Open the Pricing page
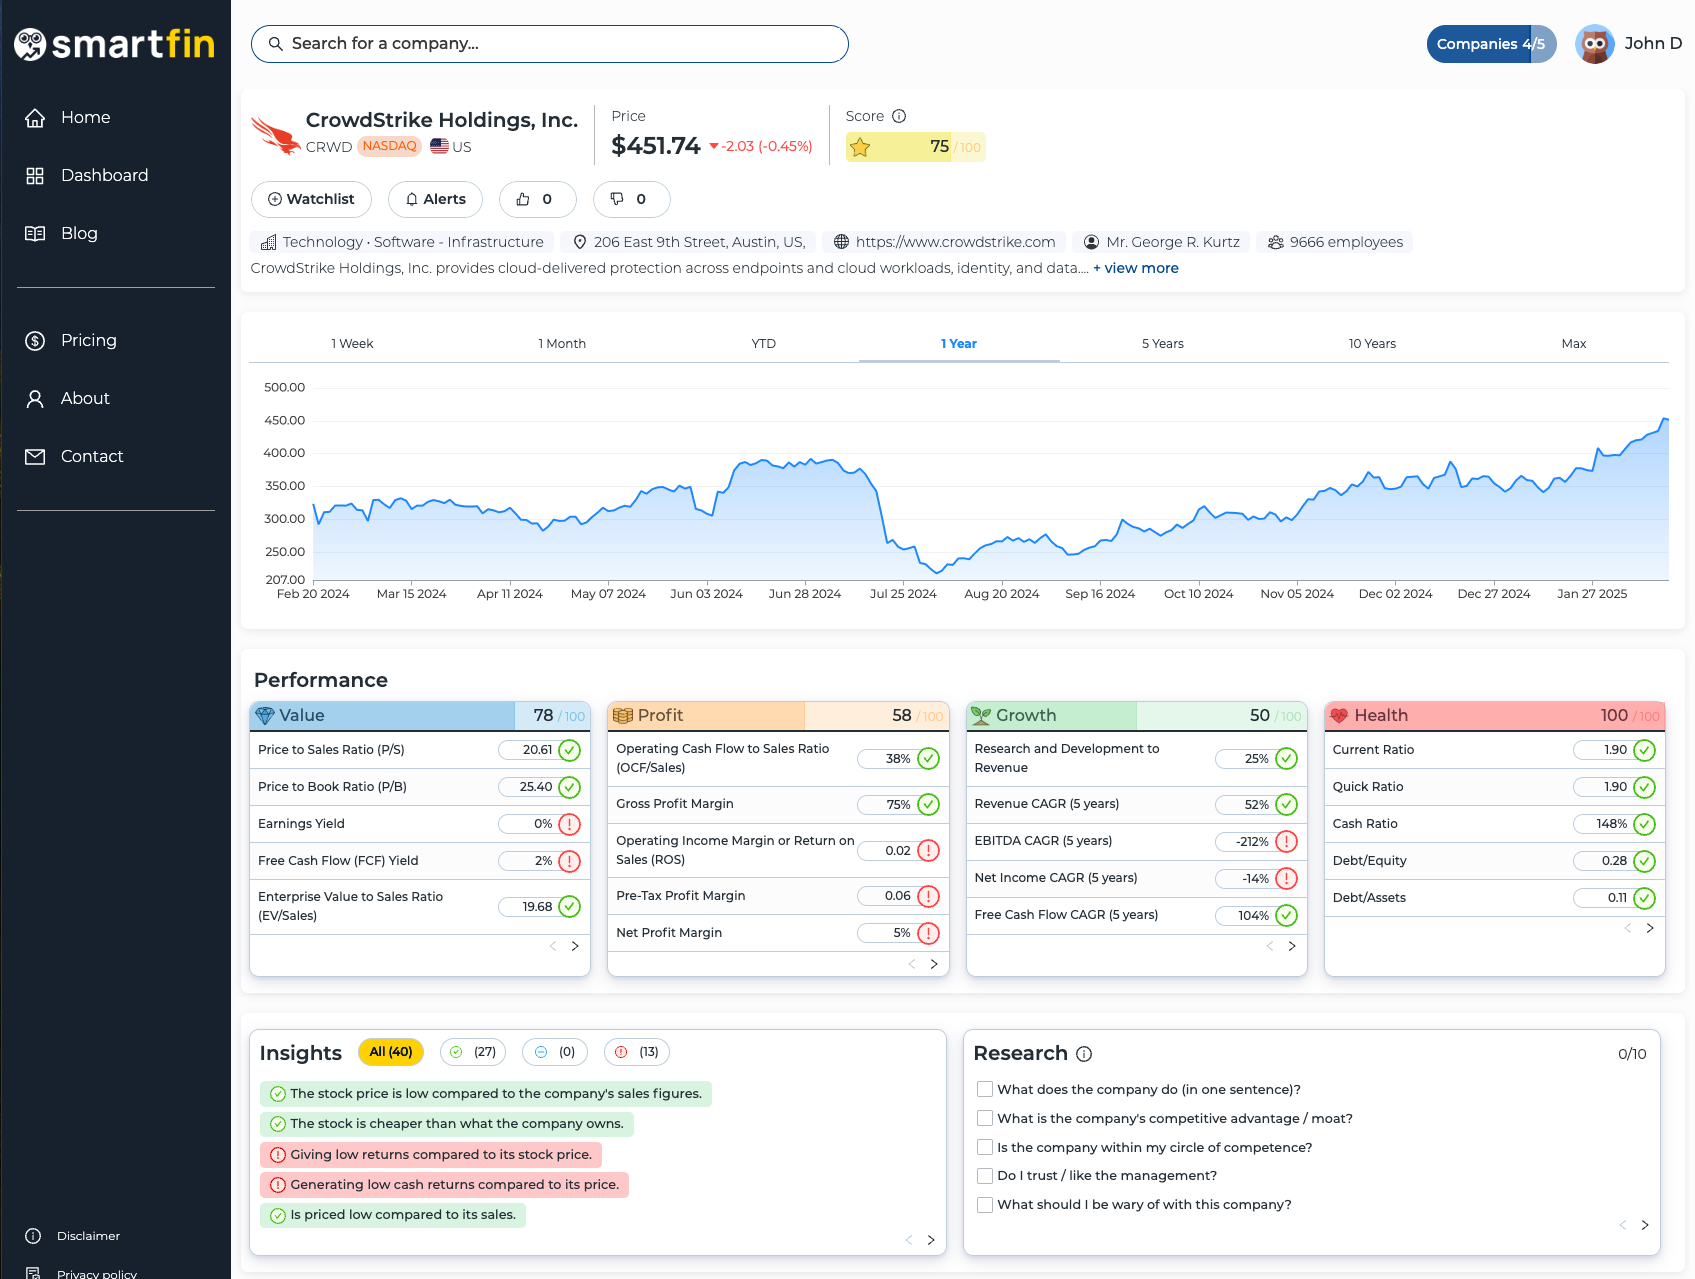This screenshot has width=1695, height=1279. pos(71,341)
